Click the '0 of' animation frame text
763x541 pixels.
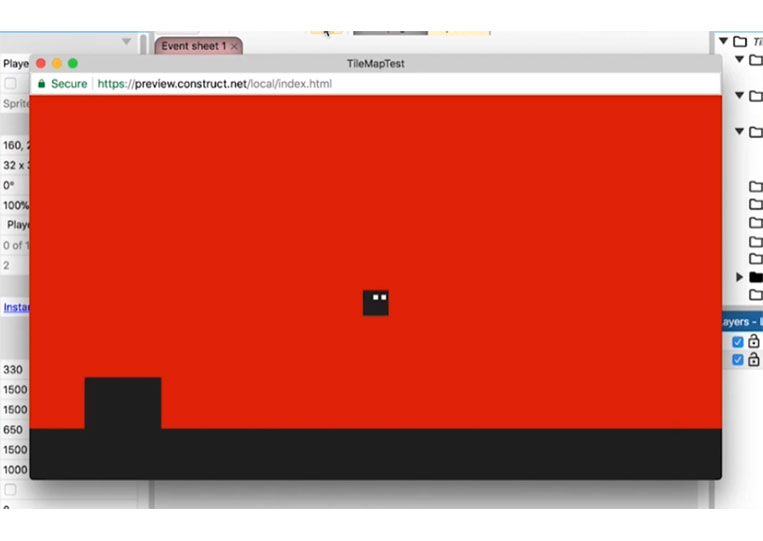point(16,245)
